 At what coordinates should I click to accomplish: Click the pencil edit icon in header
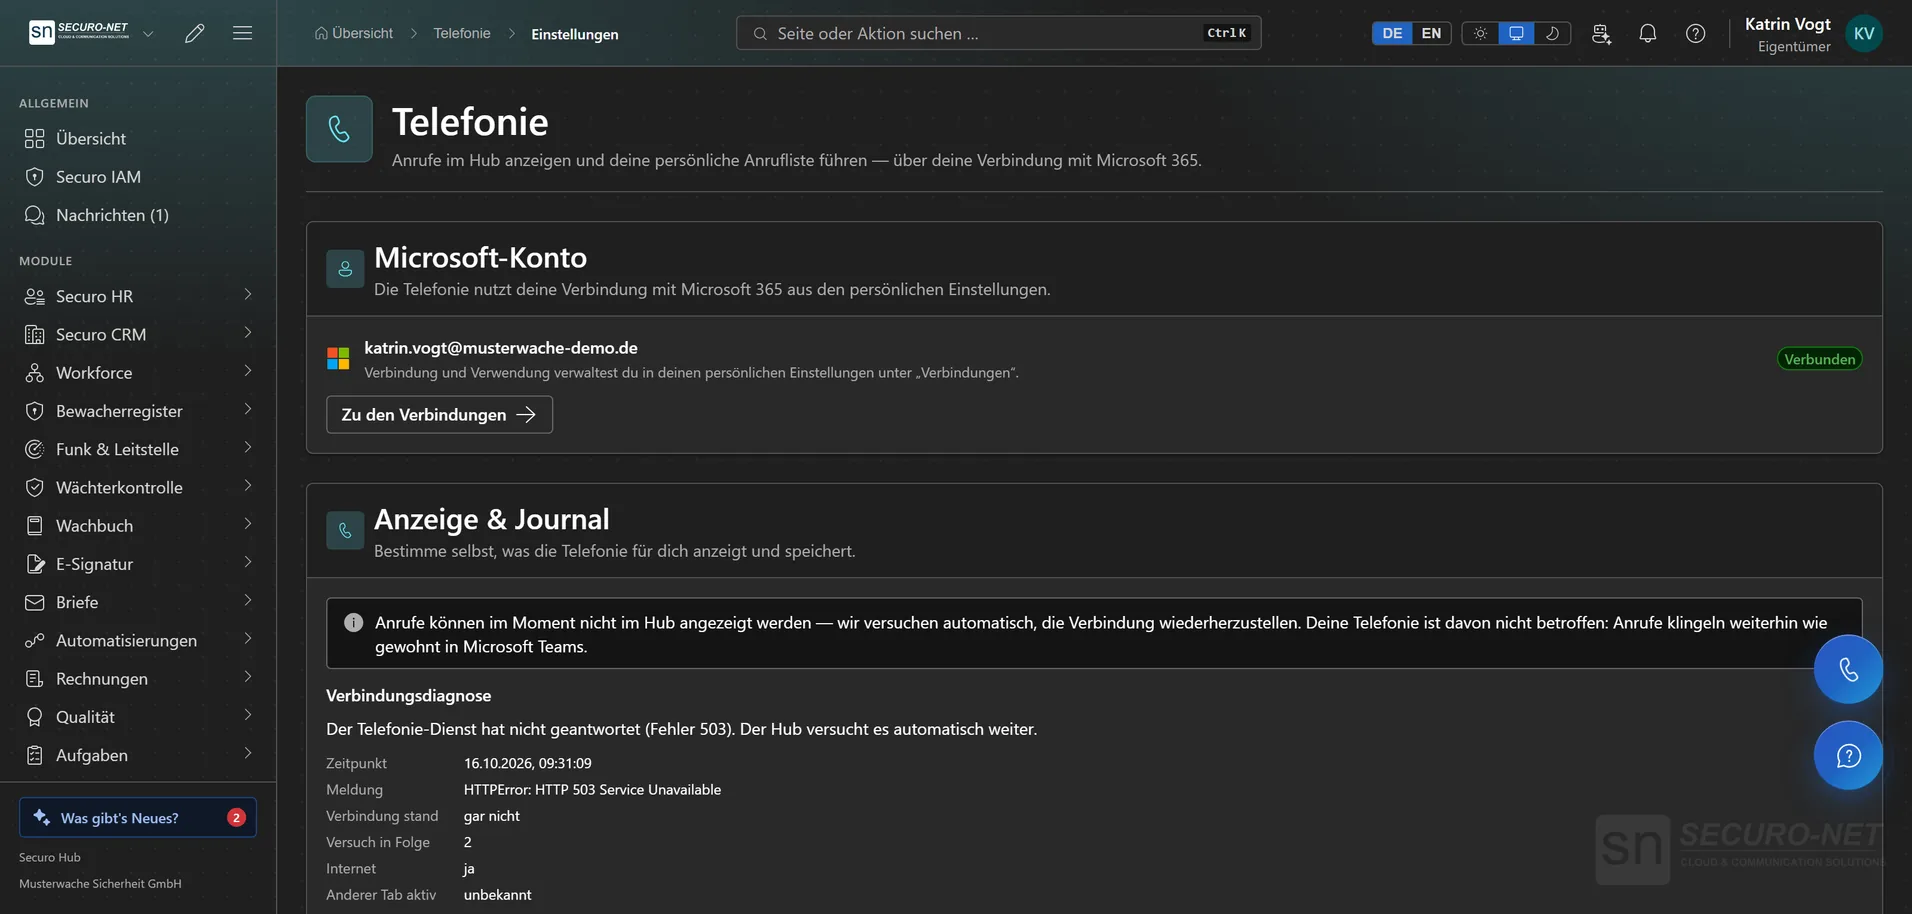coord(195,33)
